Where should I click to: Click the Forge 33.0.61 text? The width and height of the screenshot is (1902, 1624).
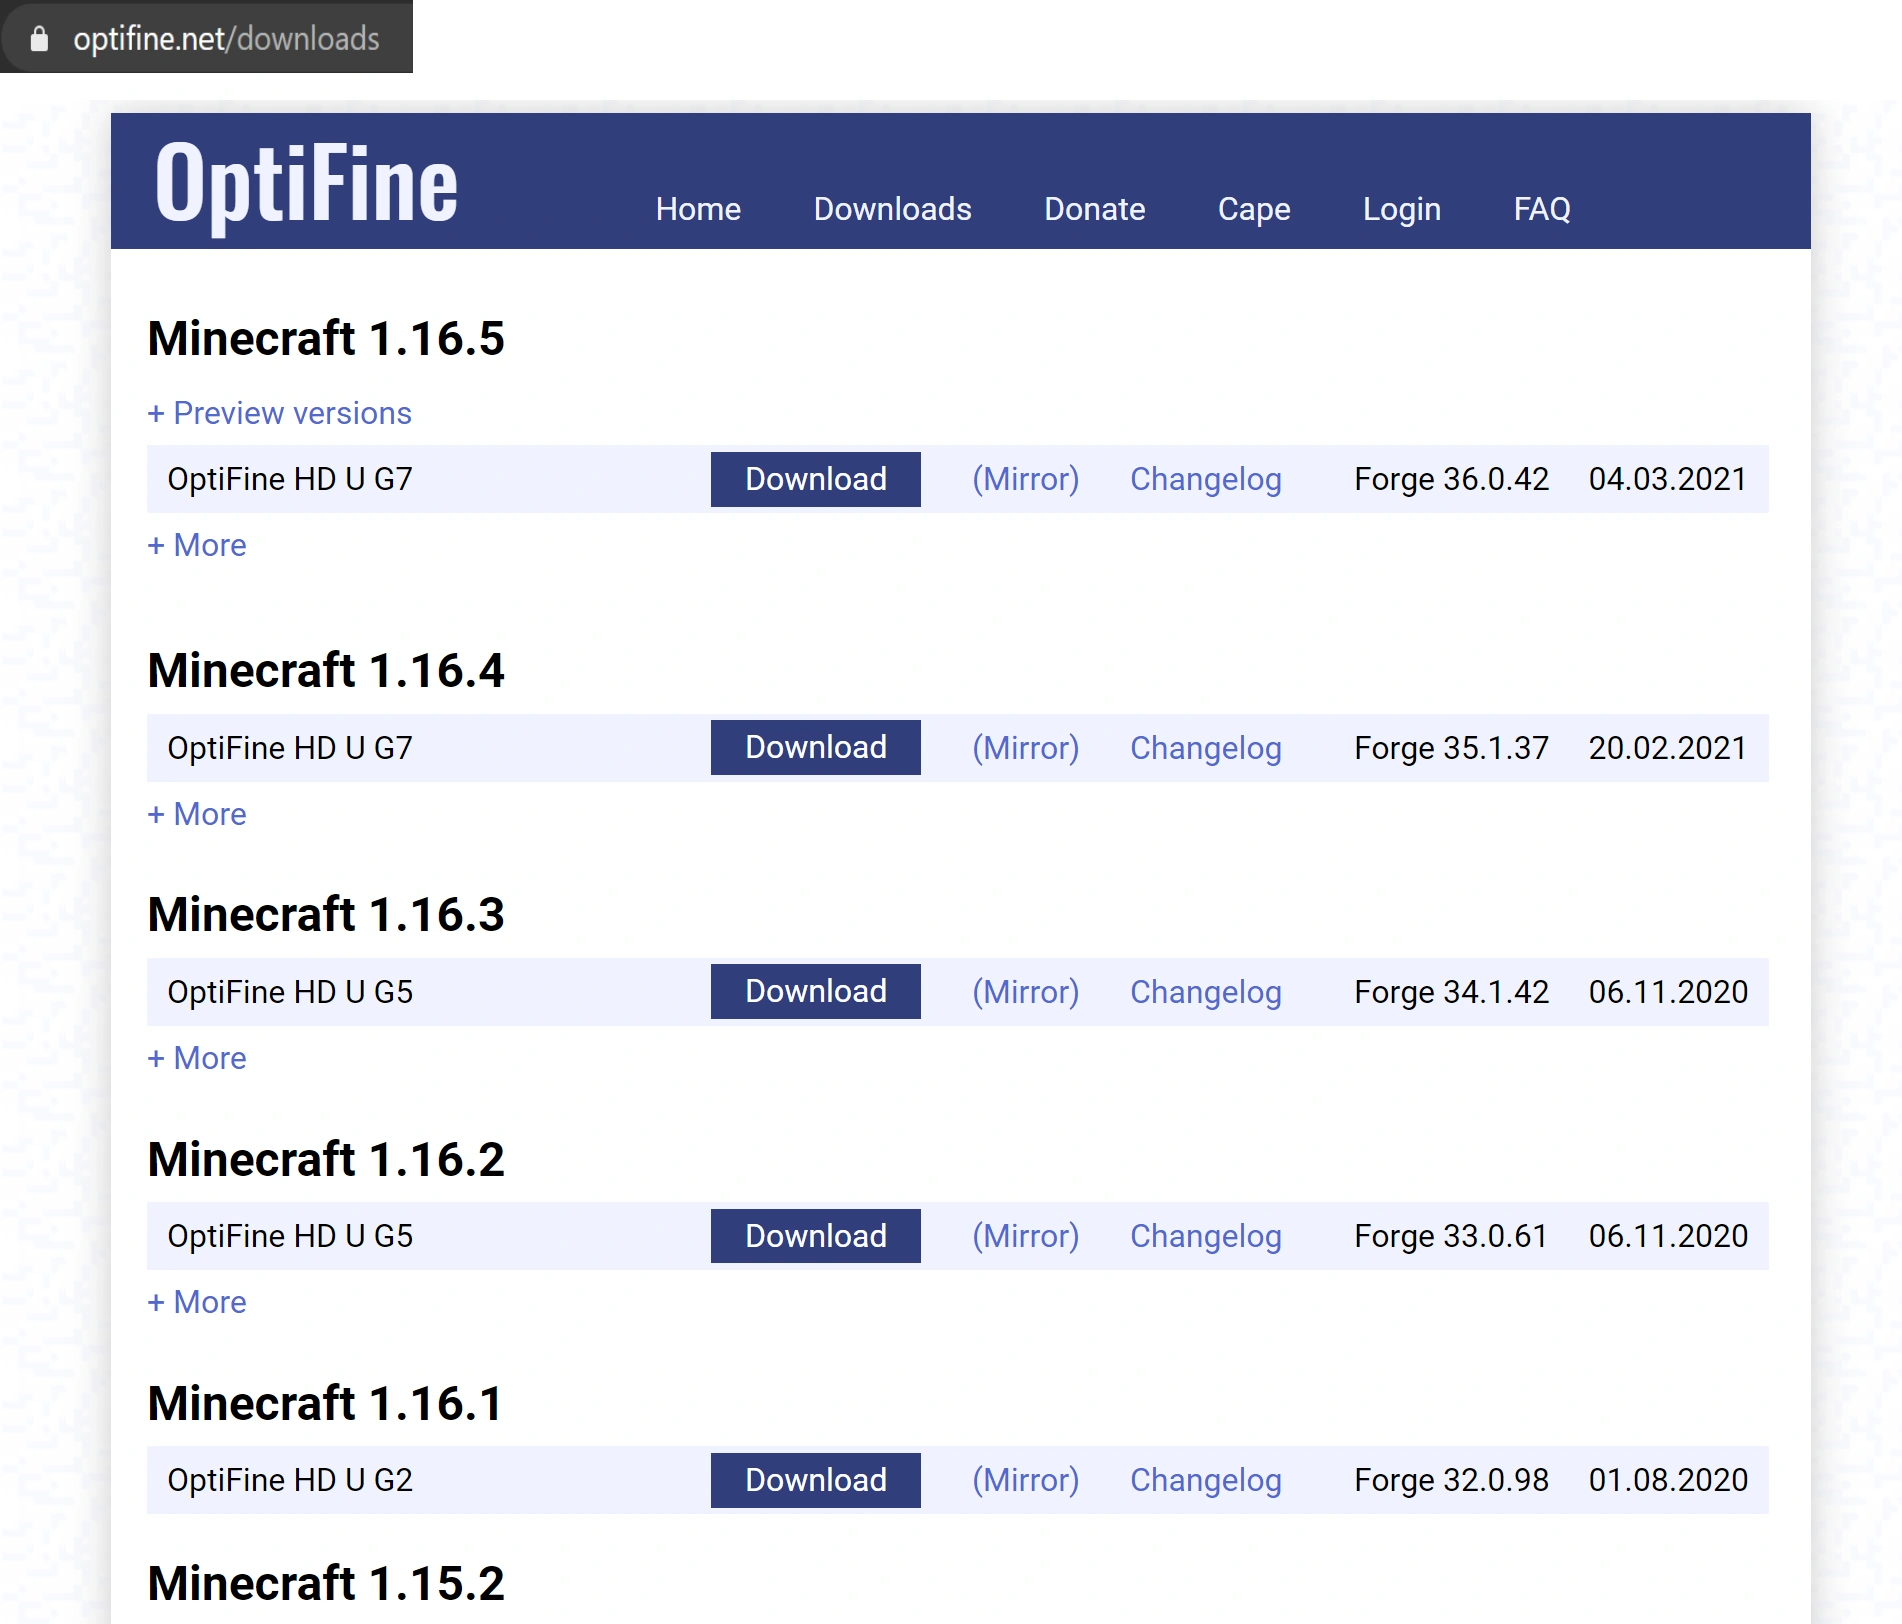pos(1451,1236)
